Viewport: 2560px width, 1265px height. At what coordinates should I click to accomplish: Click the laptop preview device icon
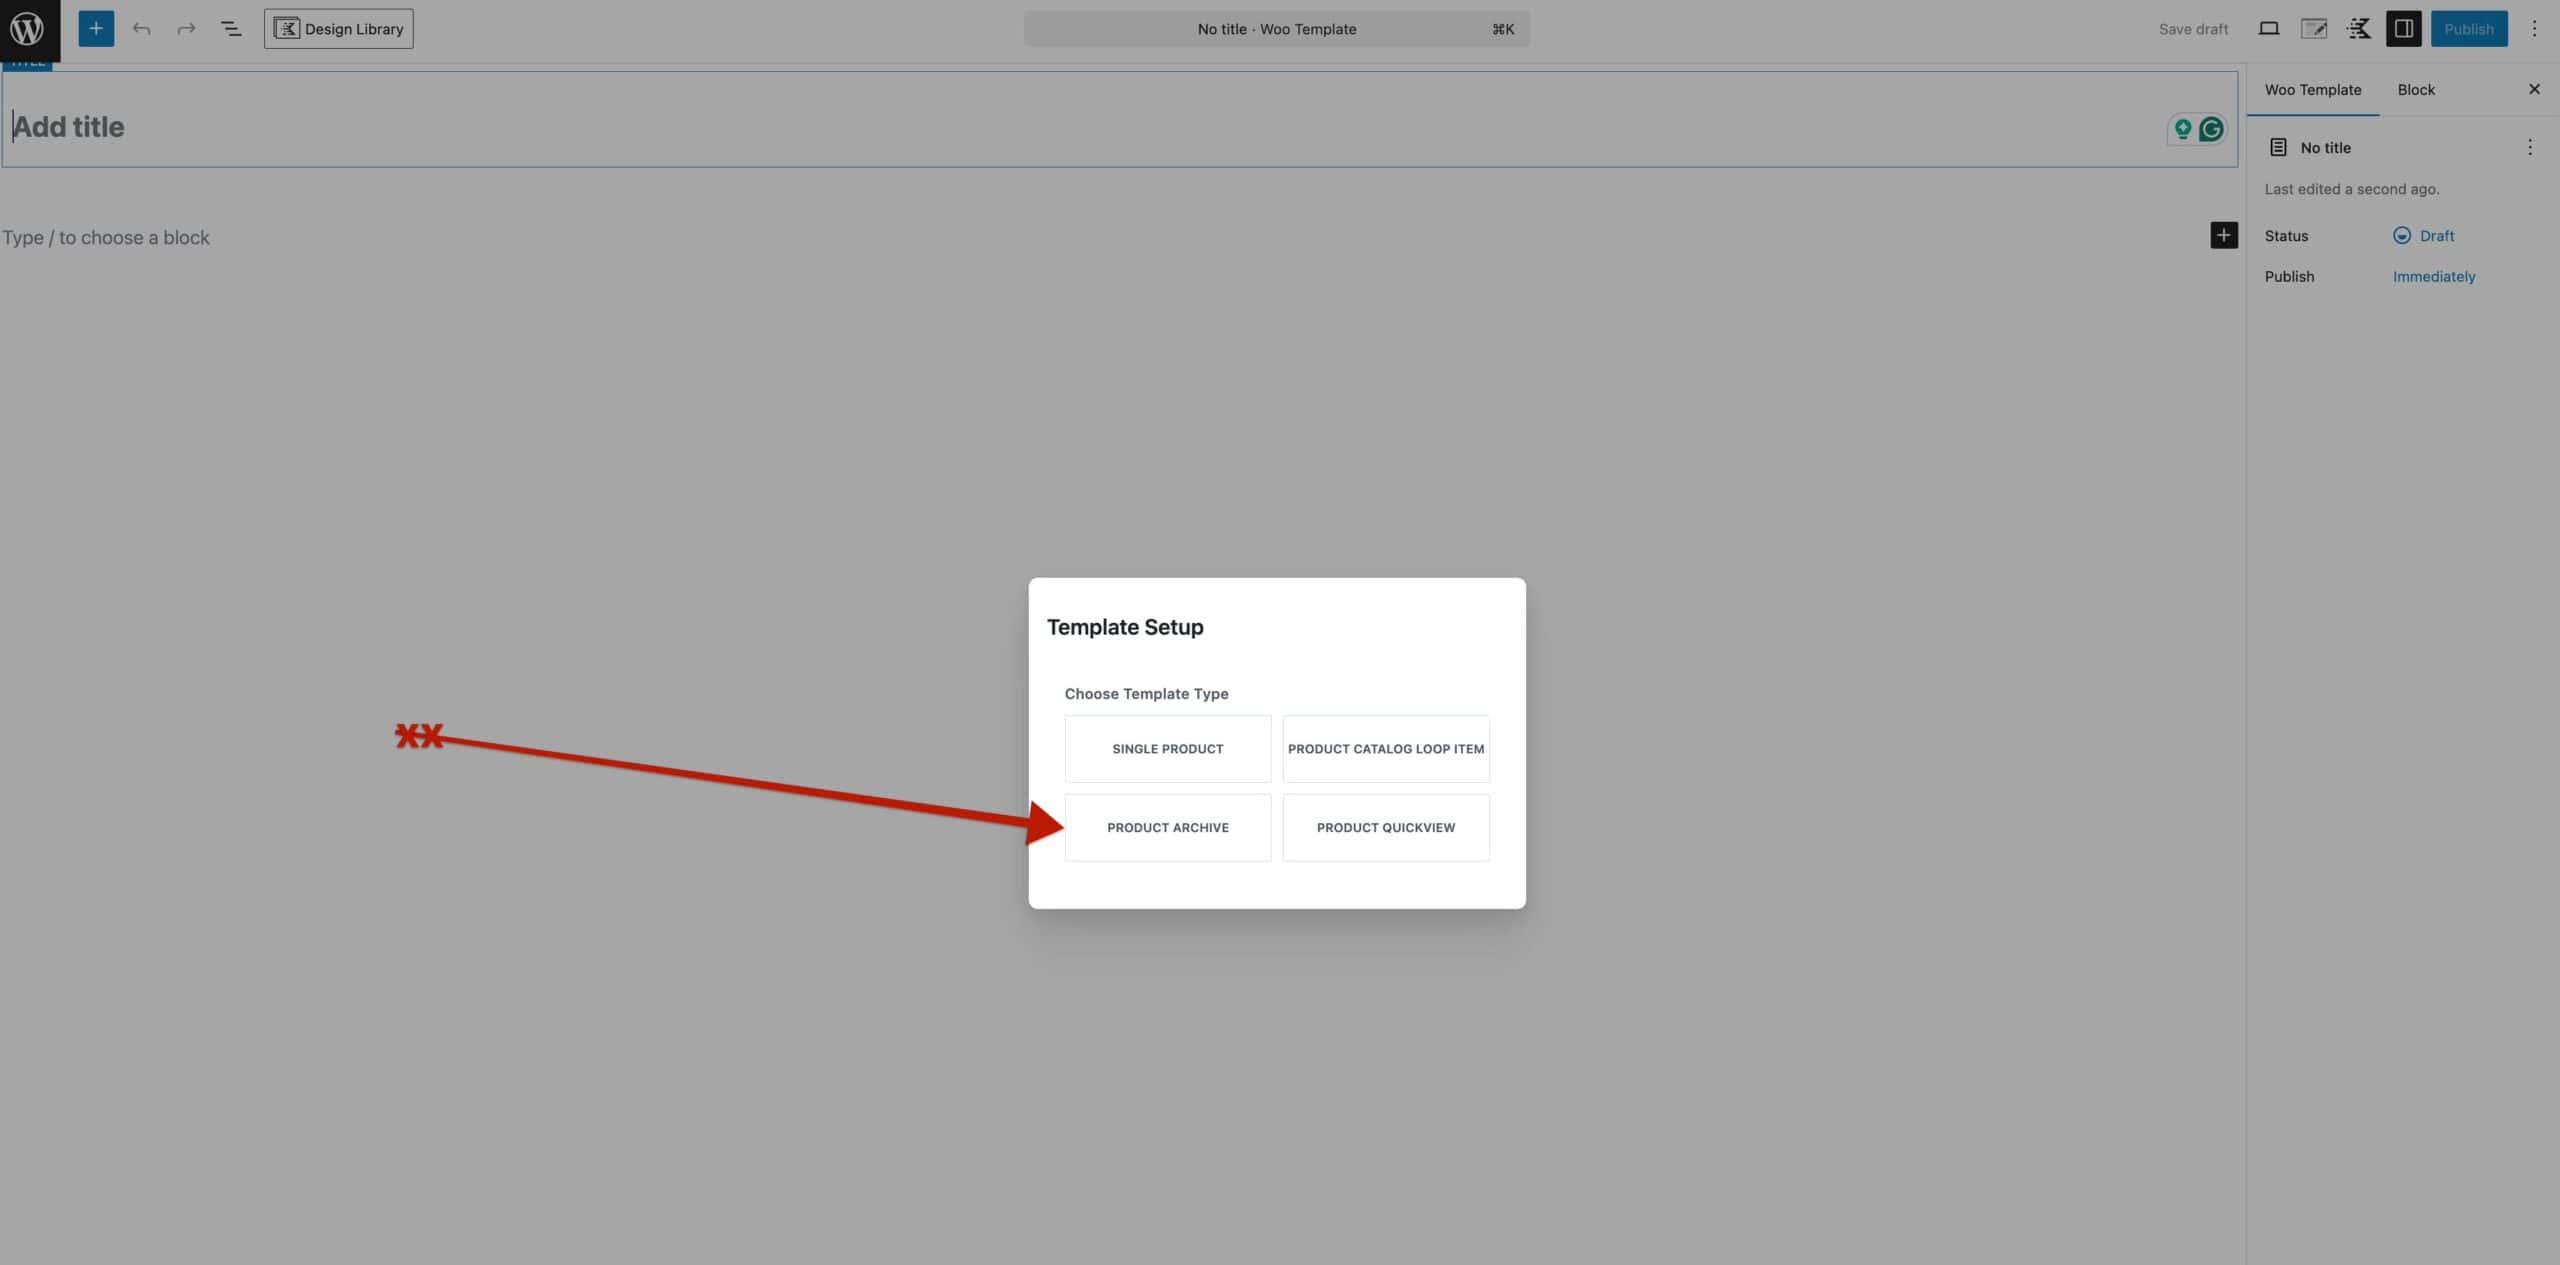[x=2269, y=29]
